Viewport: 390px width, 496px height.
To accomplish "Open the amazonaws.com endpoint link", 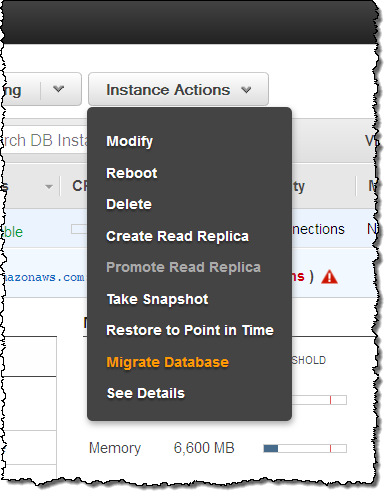I will click(x=44, y=277).
